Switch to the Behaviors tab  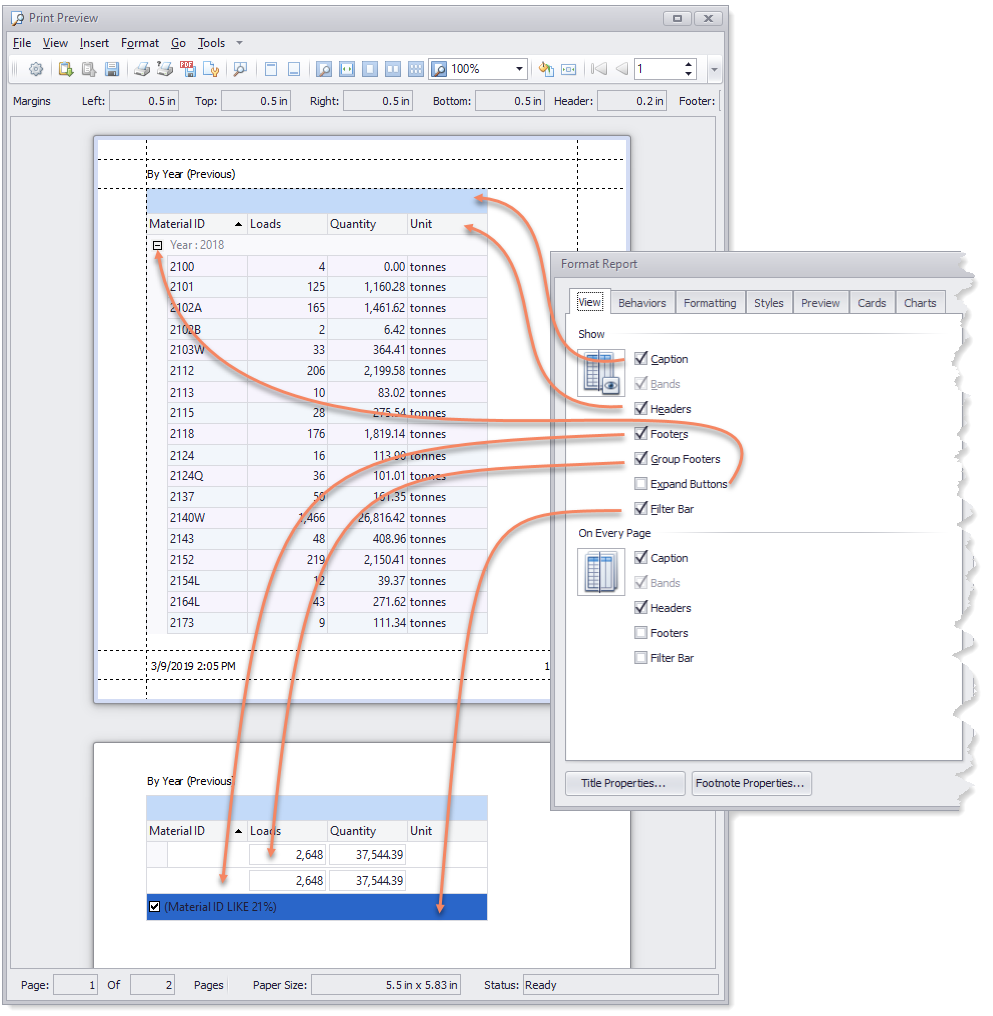pos(642,303)
